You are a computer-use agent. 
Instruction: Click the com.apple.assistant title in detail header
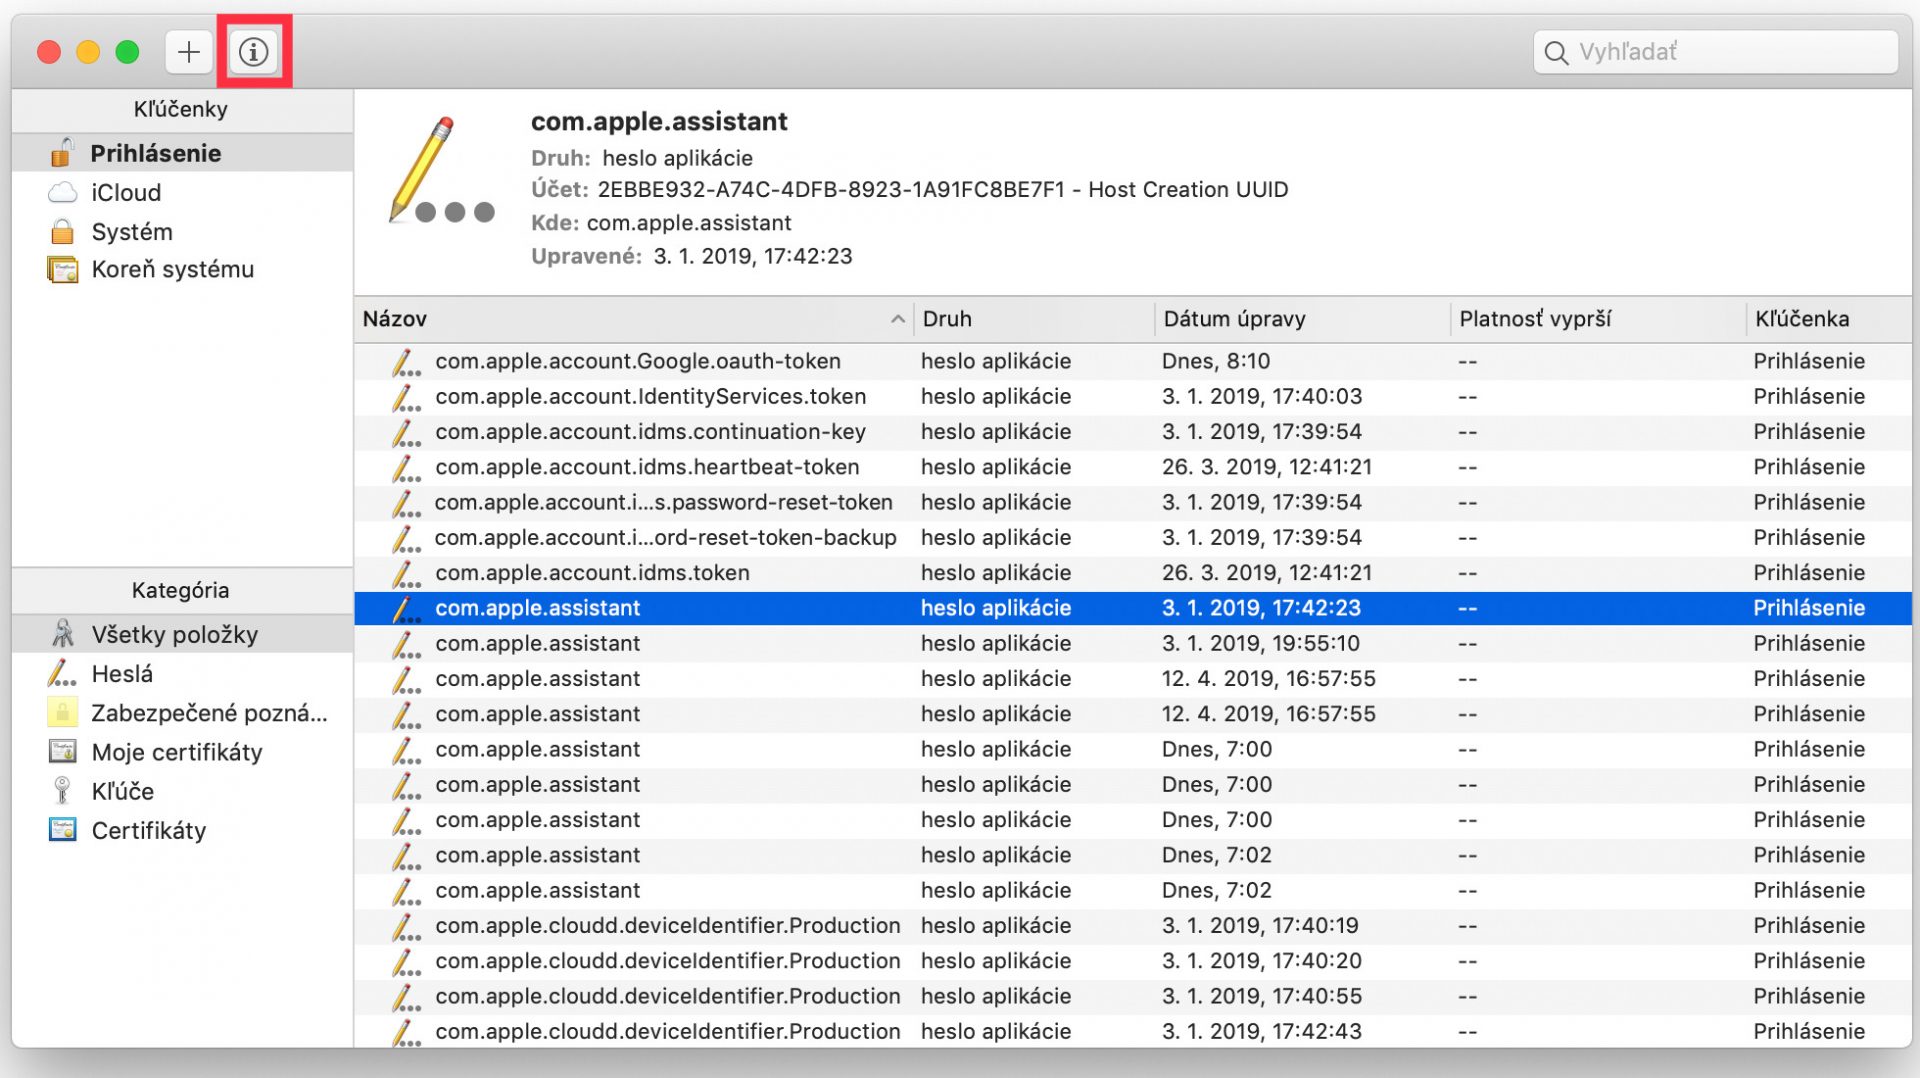(659, 121)
